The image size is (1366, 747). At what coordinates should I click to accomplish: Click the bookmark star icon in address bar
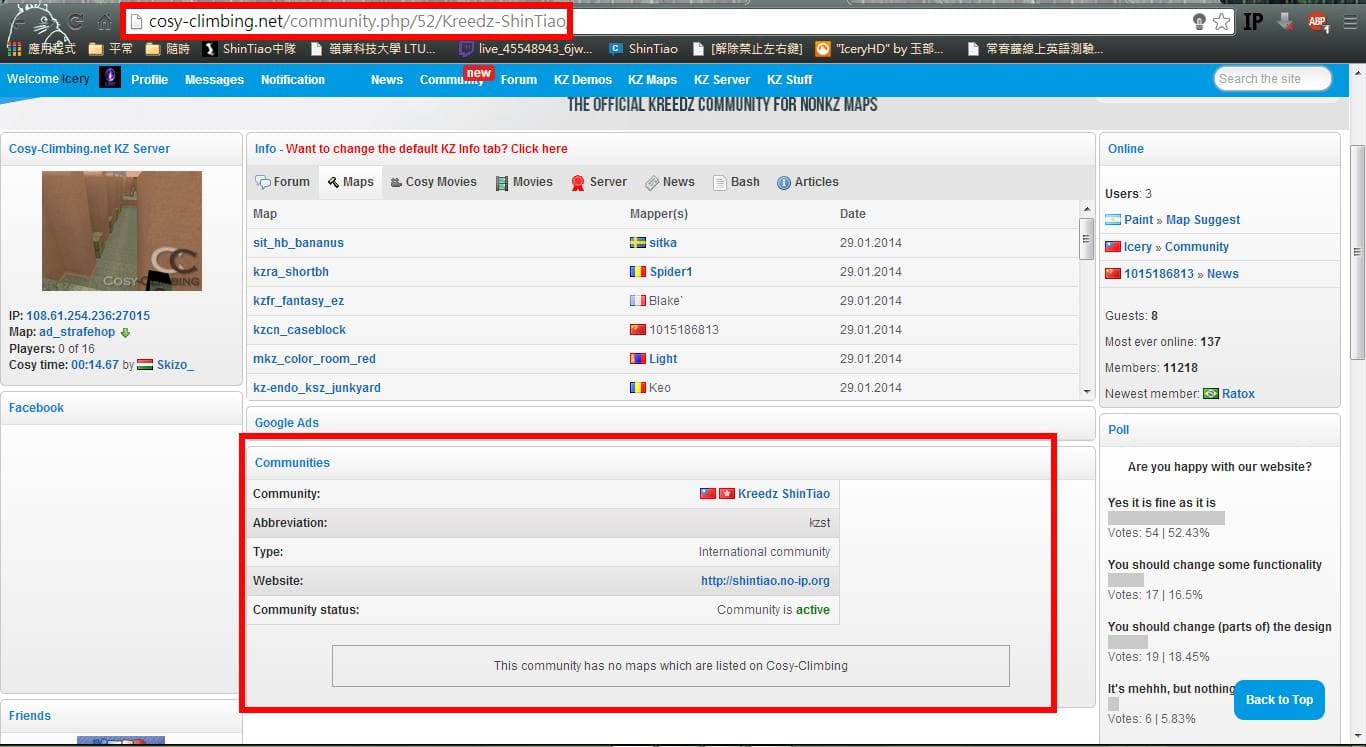1221,22
